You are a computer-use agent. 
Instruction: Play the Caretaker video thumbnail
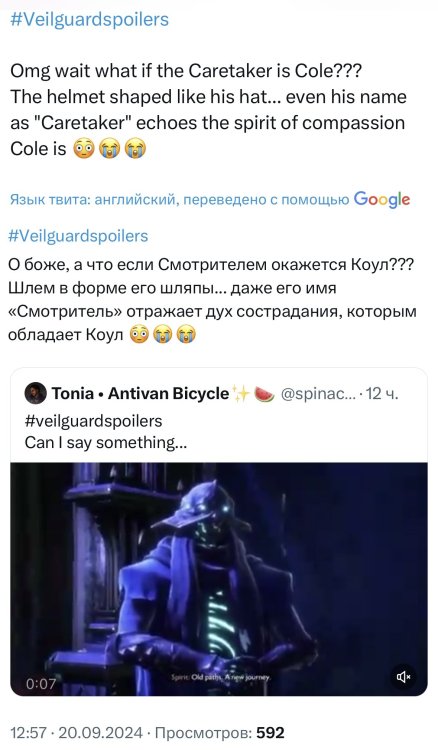pyautogui.click(x=219, y=579)
